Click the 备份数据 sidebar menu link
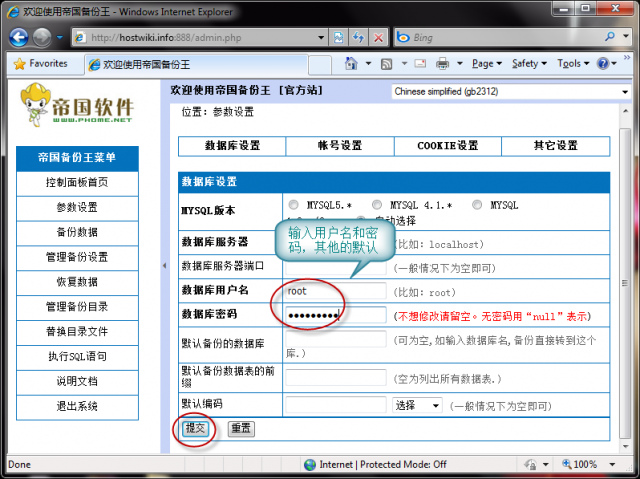Image resolution: width=640 pixels, height=479 pixels. [x=77, y=231]
